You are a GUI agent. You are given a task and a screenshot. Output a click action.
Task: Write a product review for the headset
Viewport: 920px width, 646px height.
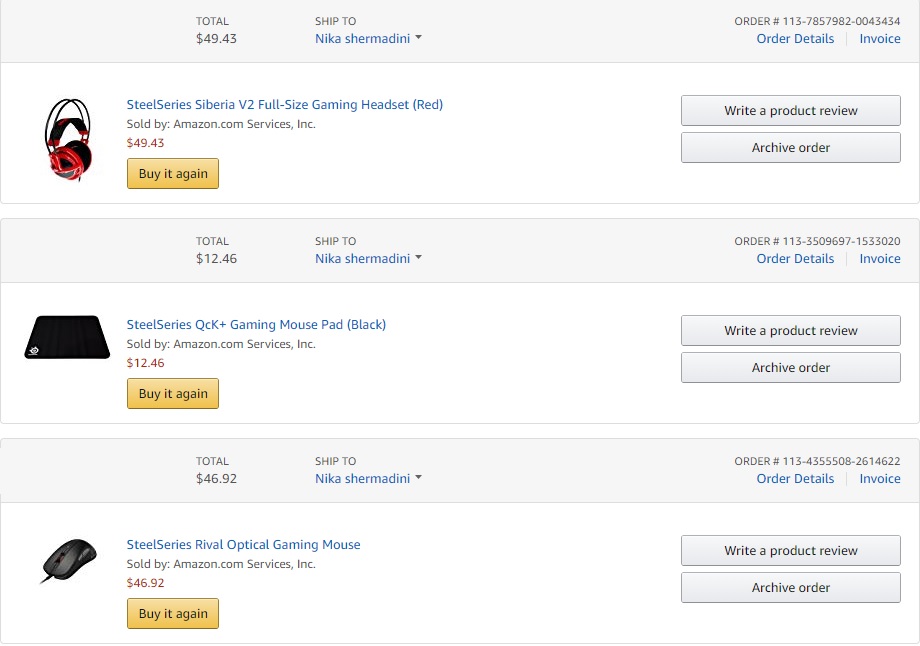coord(790,111)
